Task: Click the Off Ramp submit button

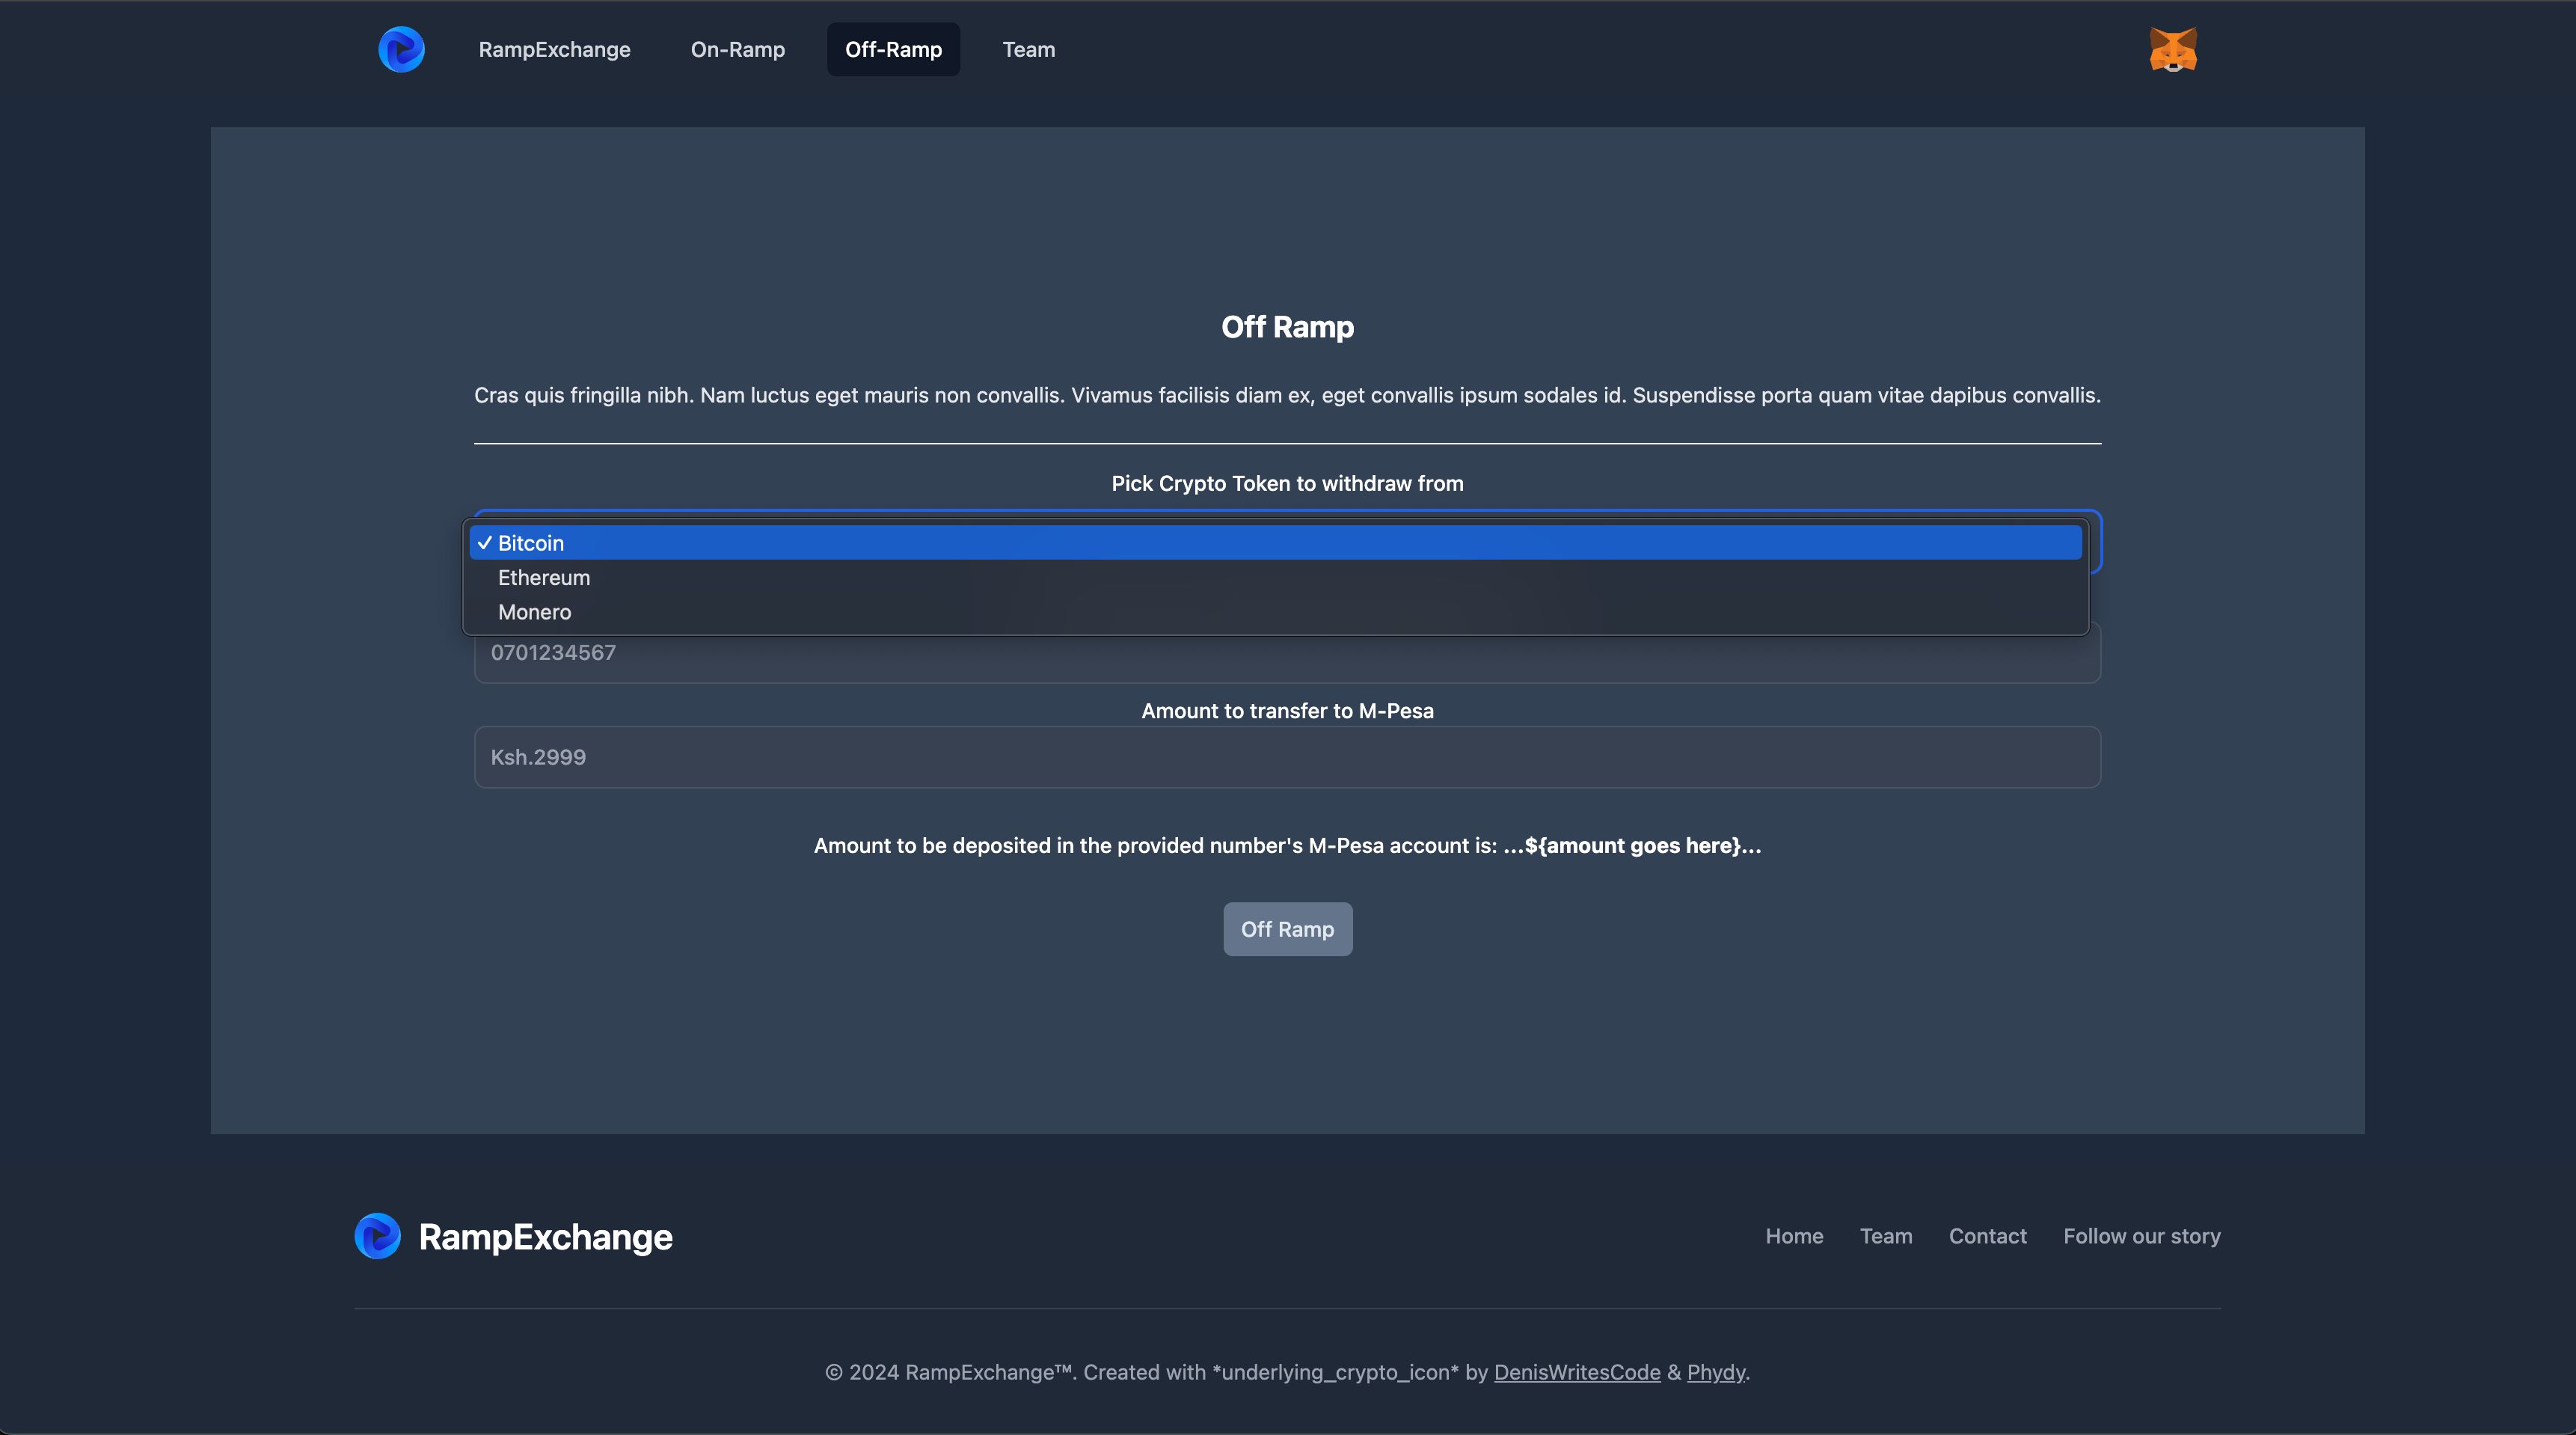Action: coord(1287,929)
